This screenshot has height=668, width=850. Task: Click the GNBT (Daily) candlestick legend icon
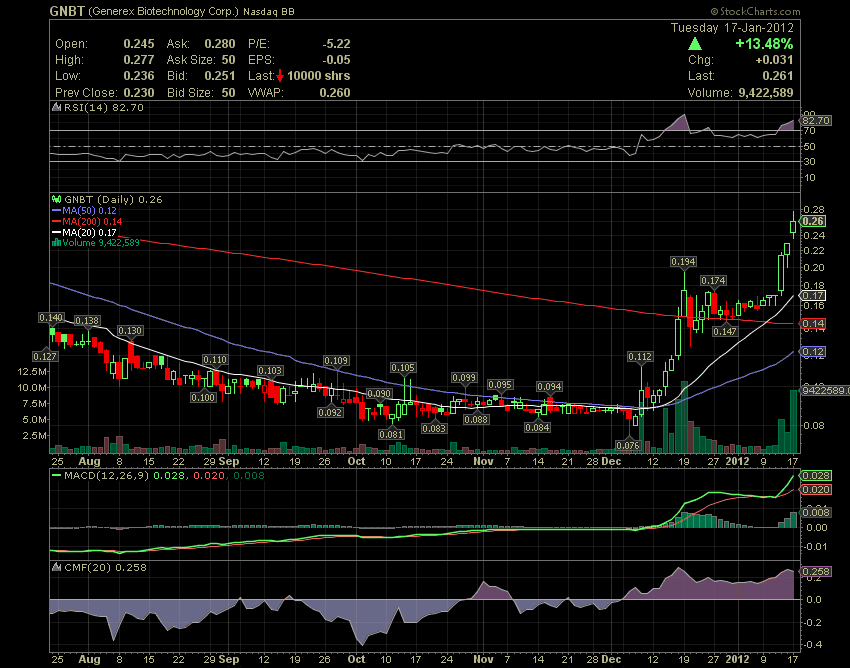coord(56,200)
